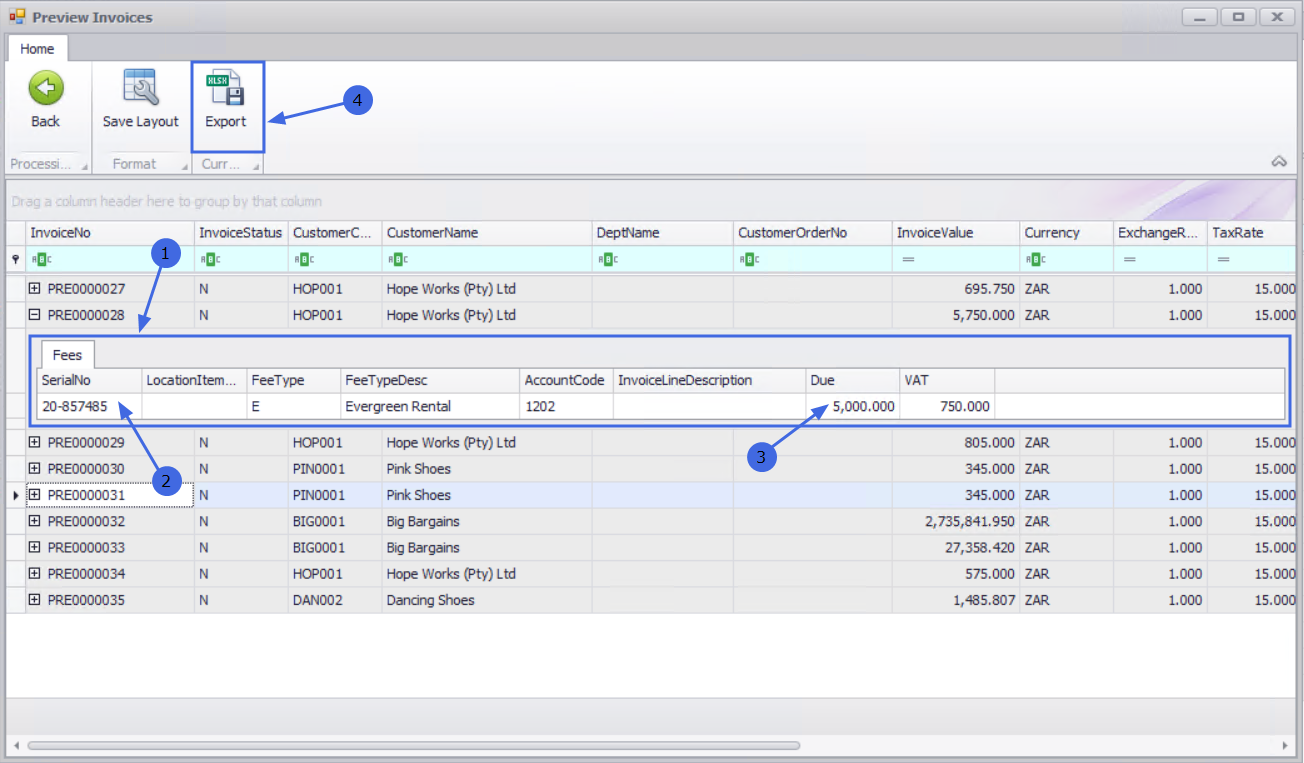The image size is (1304, 763).
Task: Click the Due column header in Fees
Action: 853,381
